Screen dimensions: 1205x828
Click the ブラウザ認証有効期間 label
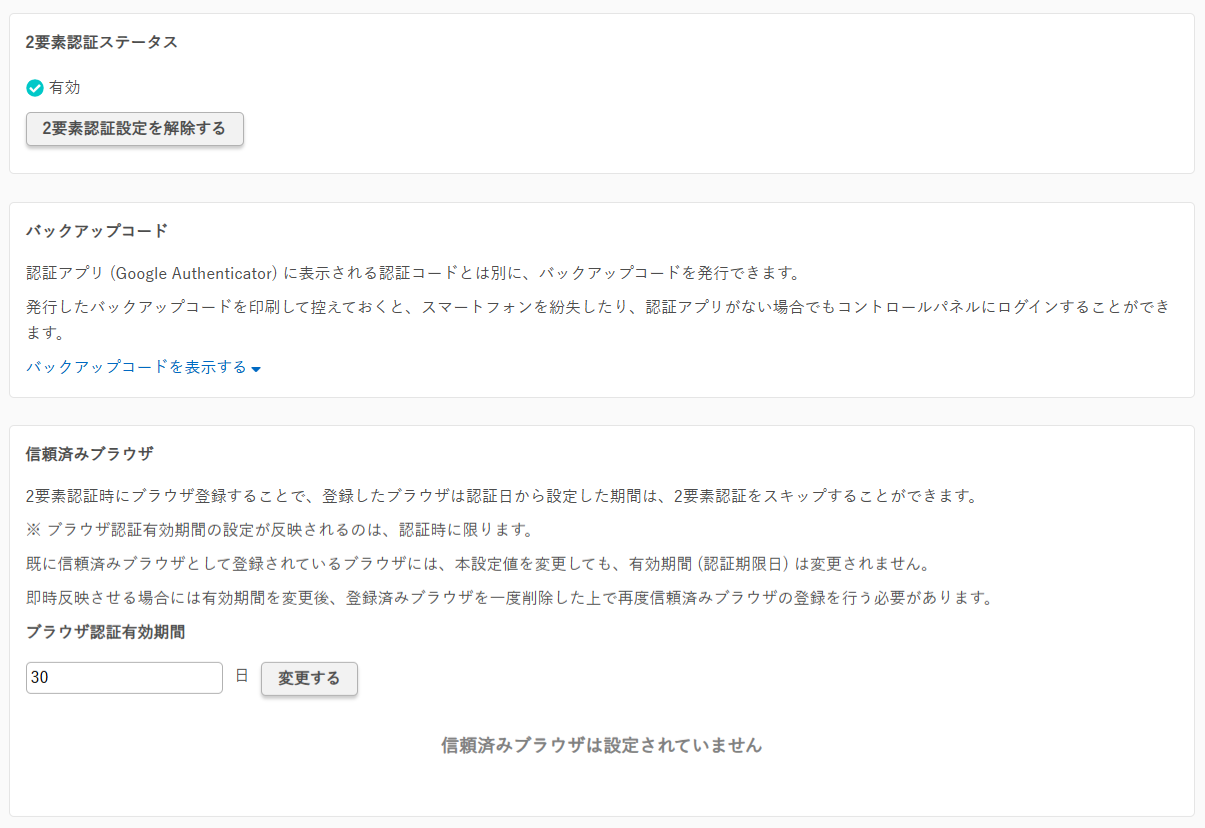pyautogui.click(x=106, y=632)
